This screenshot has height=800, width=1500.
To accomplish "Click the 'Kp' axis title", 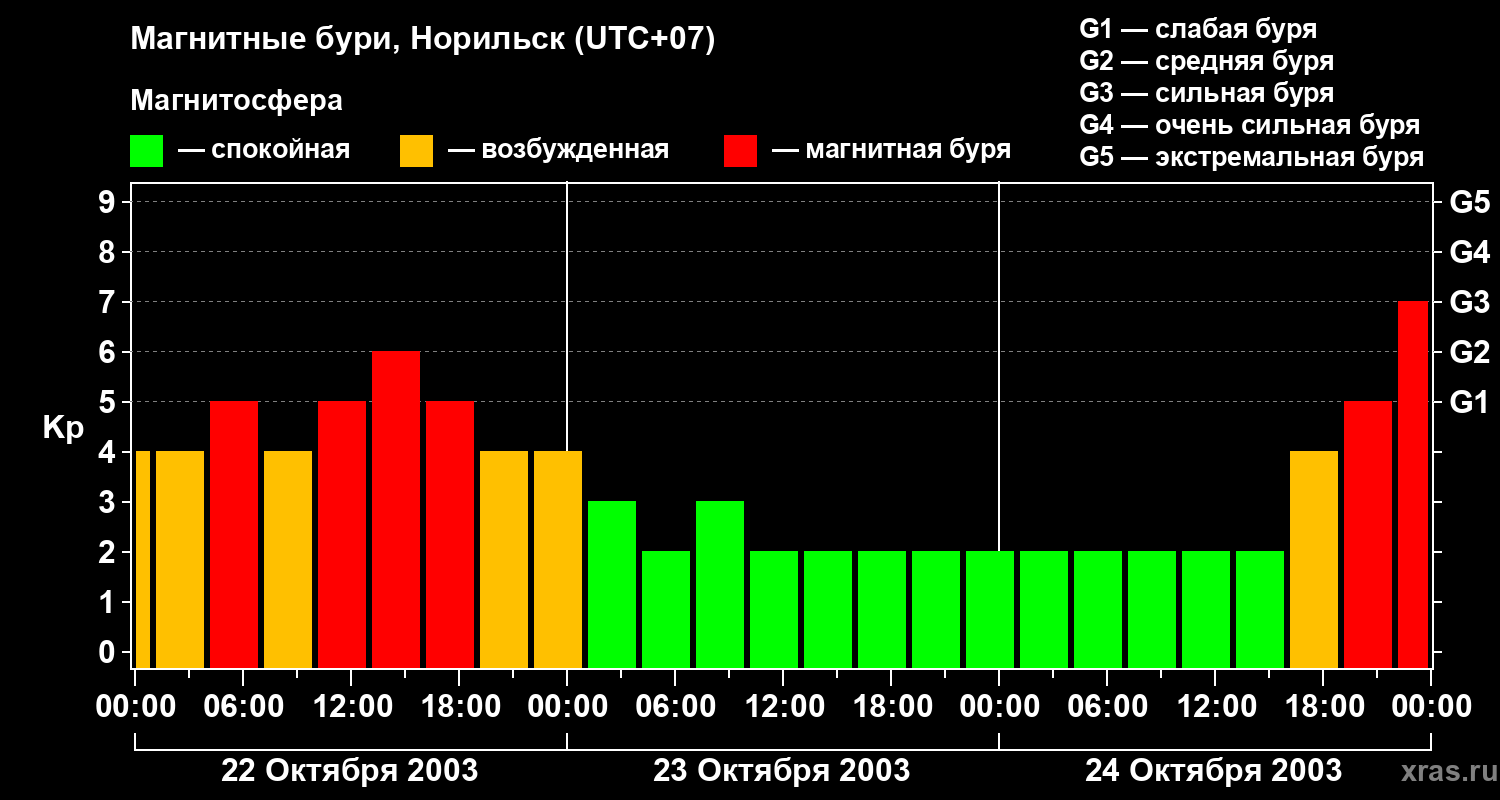I will pyautogui.click(x=63, y=427).
